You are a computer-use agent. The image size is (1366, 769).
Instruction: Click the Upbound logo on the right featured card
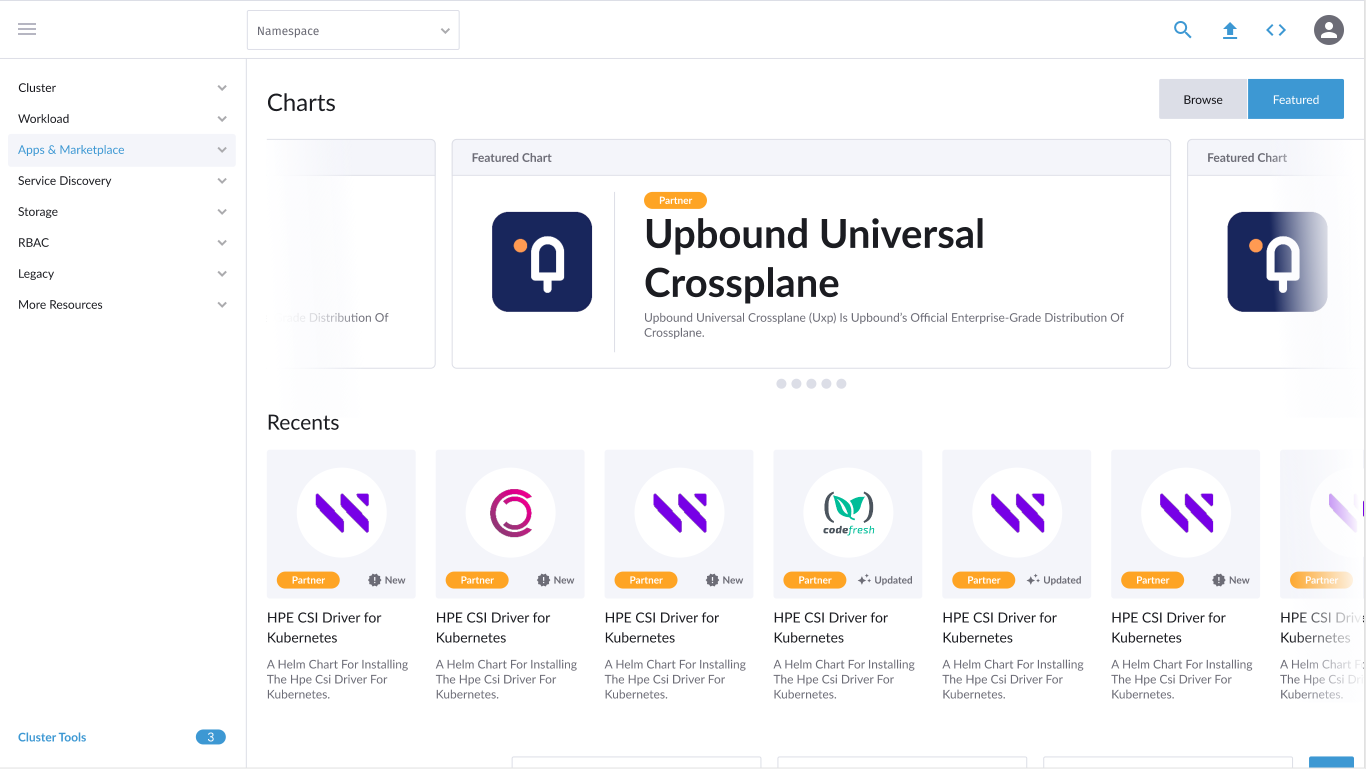pos(1277,262)
